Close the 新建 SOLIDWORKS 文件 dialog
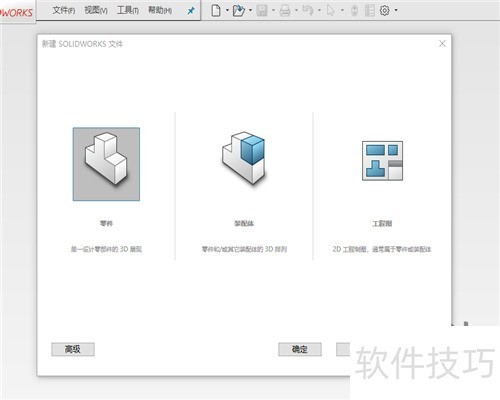 click(442, 44)
